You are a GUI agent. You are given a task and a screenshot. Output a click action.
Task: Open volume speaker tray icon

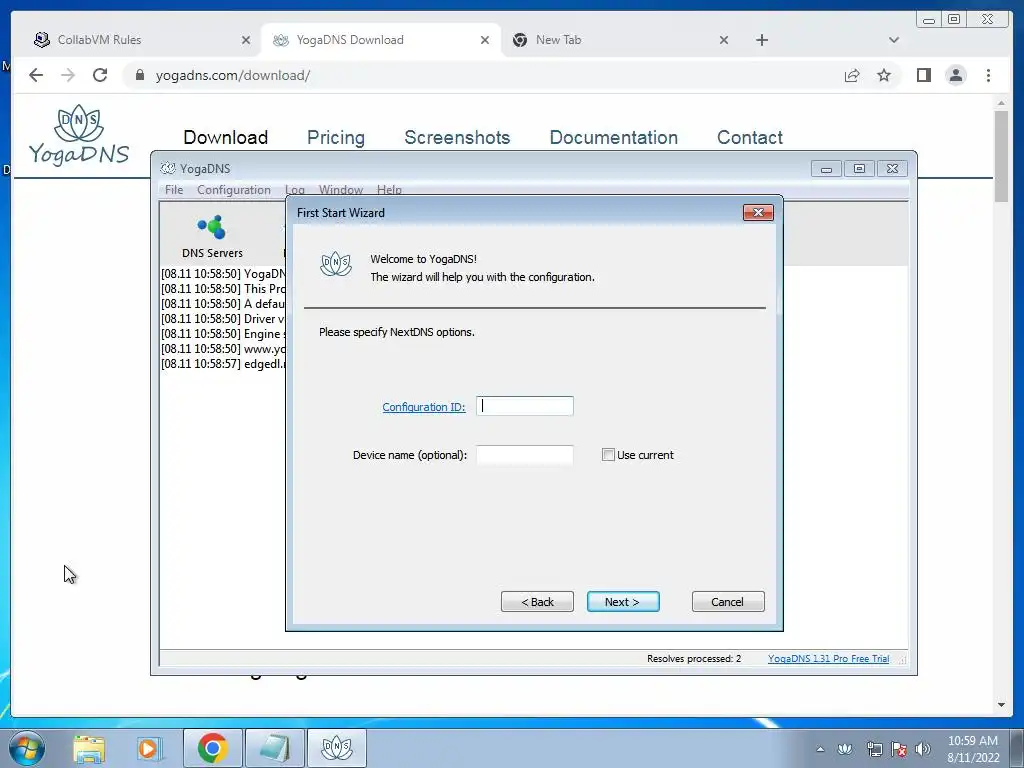tap(923, 749)
